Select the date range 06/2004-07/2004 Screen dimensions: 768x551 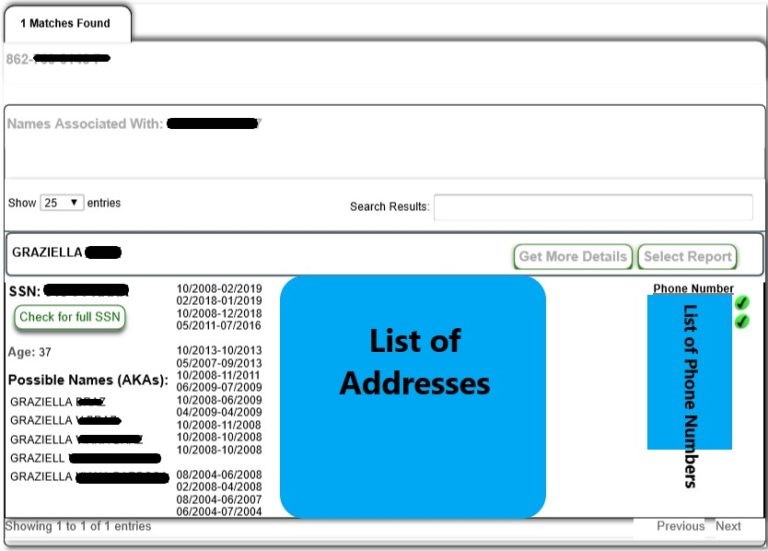pos(219,512)
